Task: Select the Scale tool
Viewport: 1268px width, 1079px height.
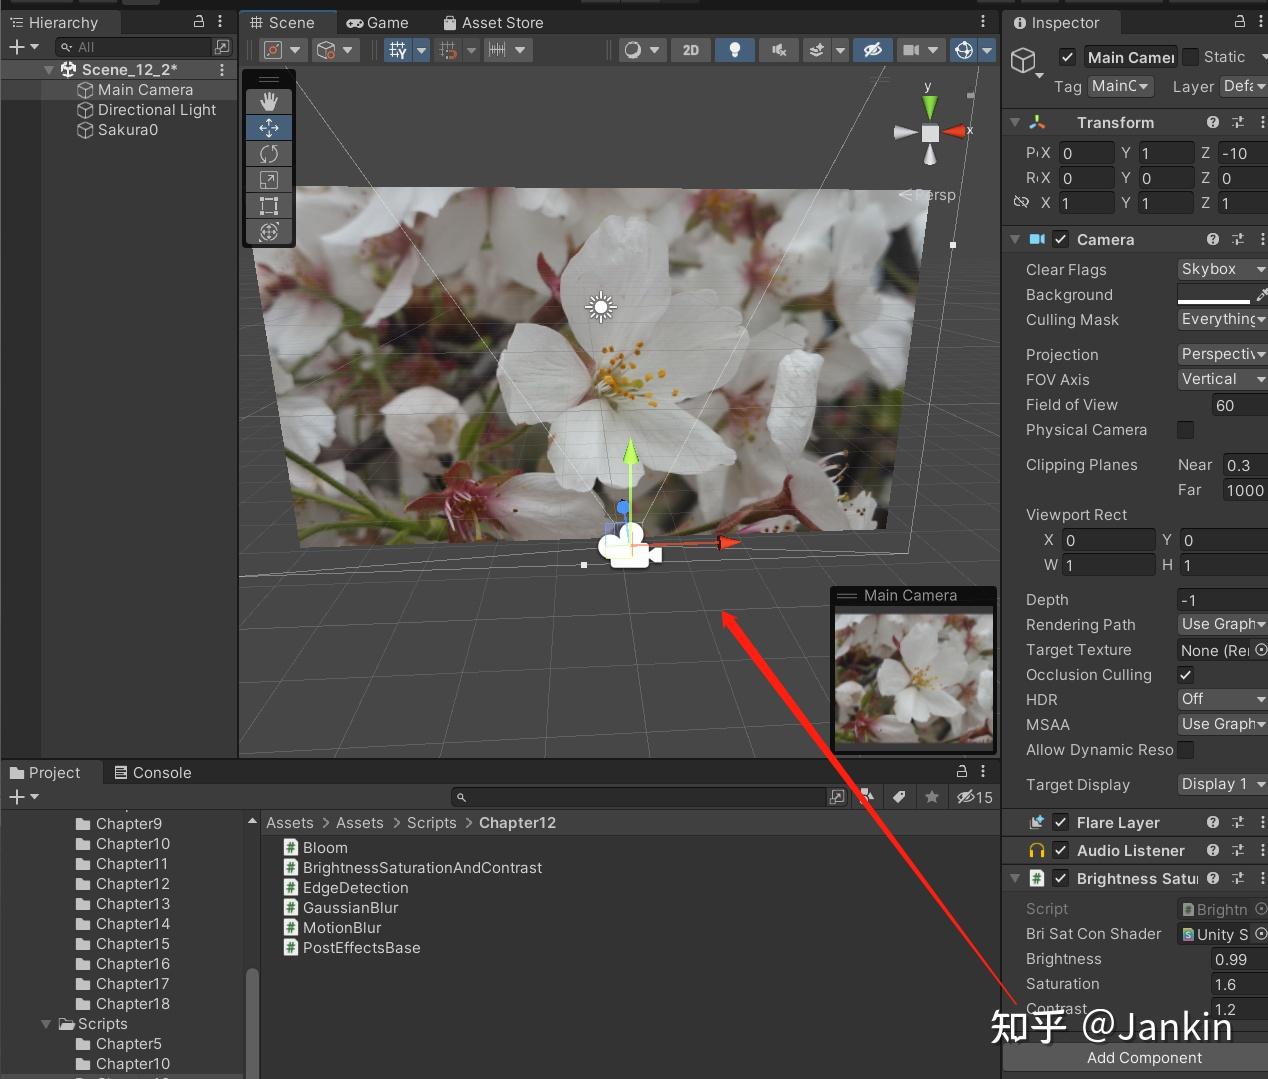Action: click(x=268, y=179)
